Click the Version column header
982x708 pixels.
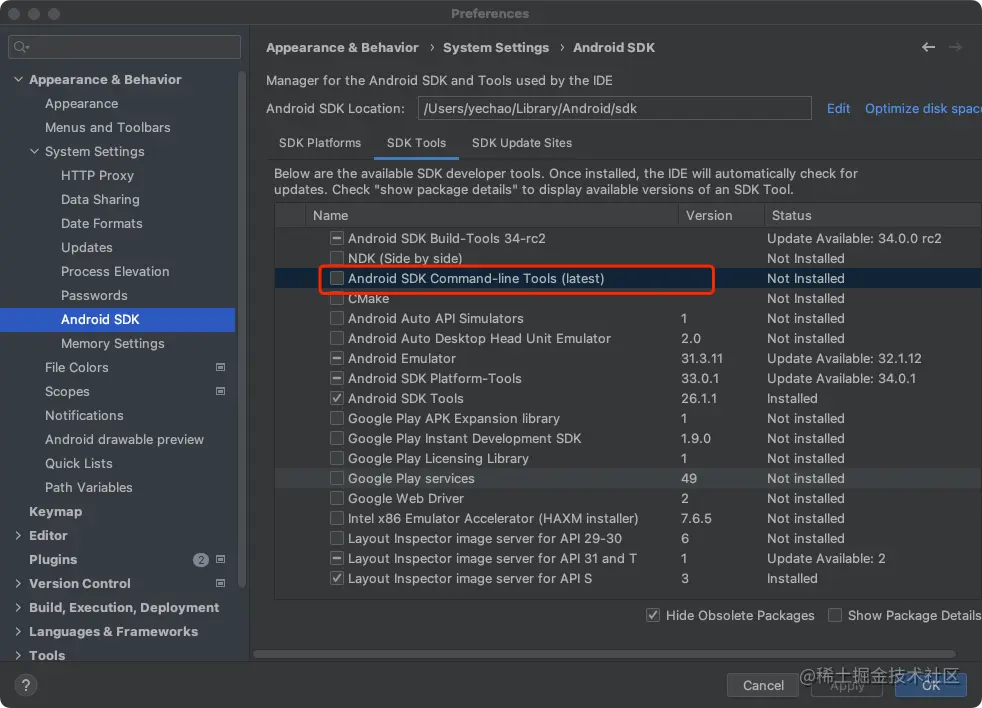click(721, 215)
